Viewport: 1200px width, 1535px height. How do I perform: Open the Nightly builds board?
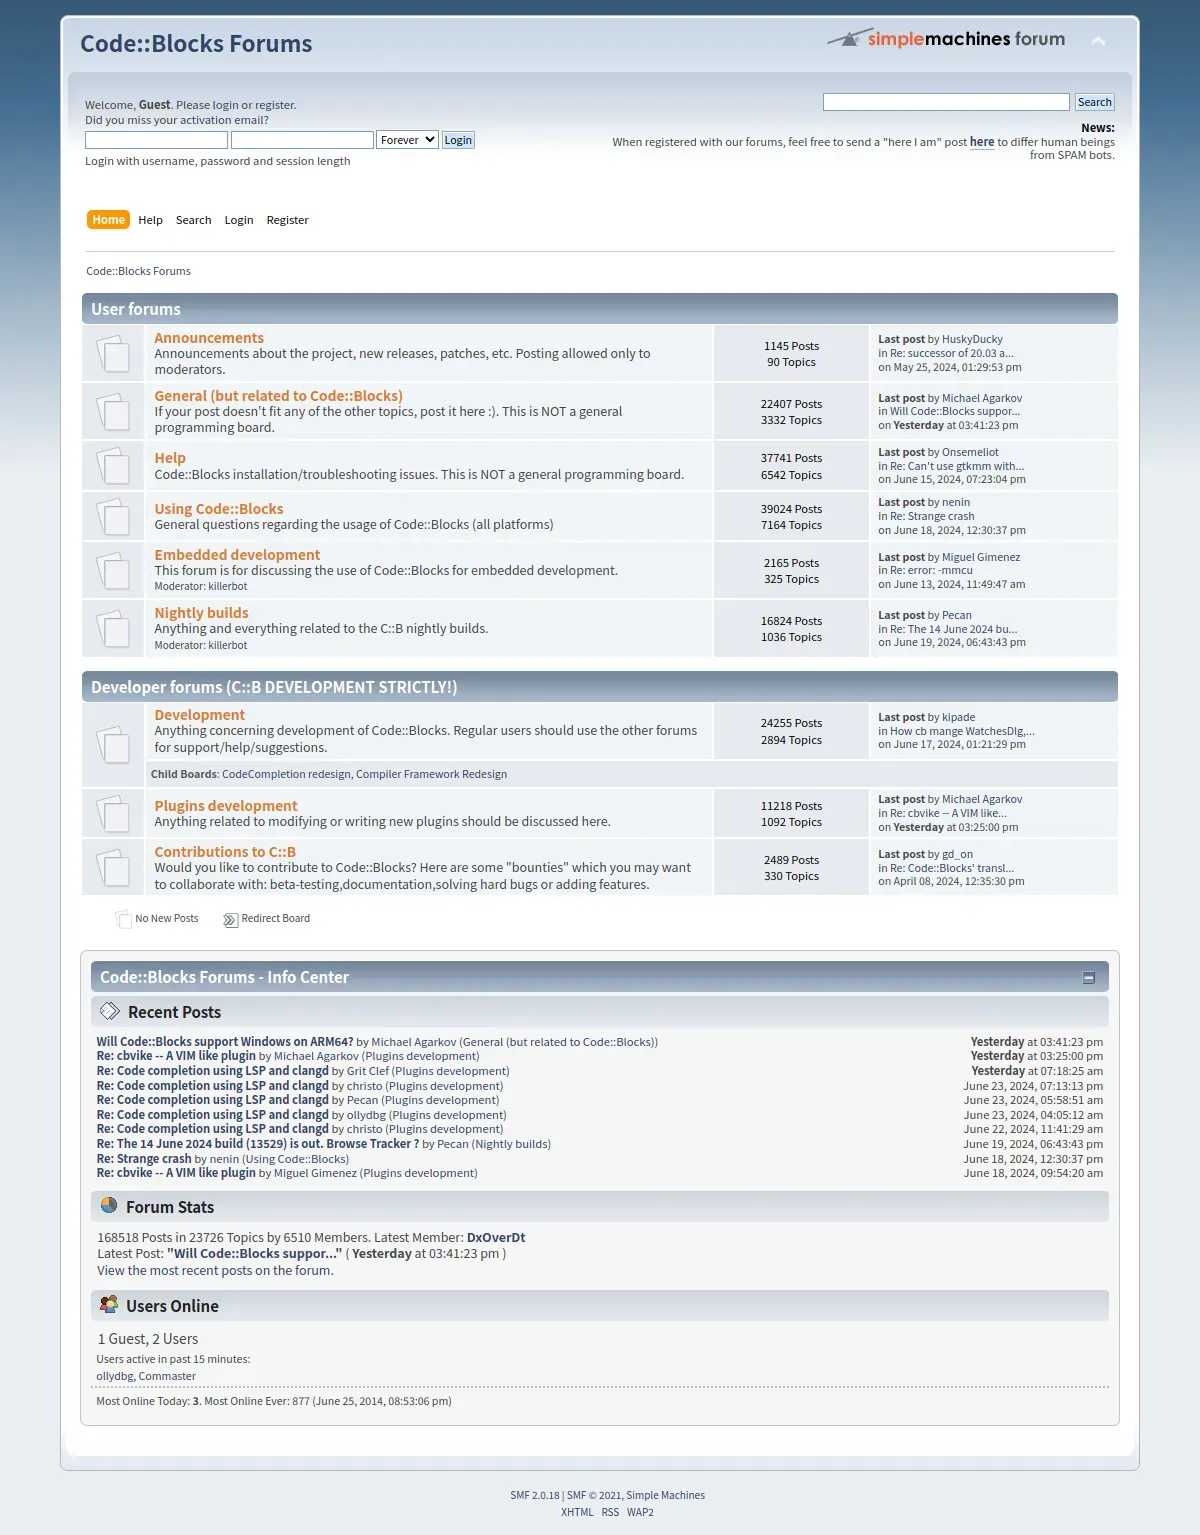[201, 613]
